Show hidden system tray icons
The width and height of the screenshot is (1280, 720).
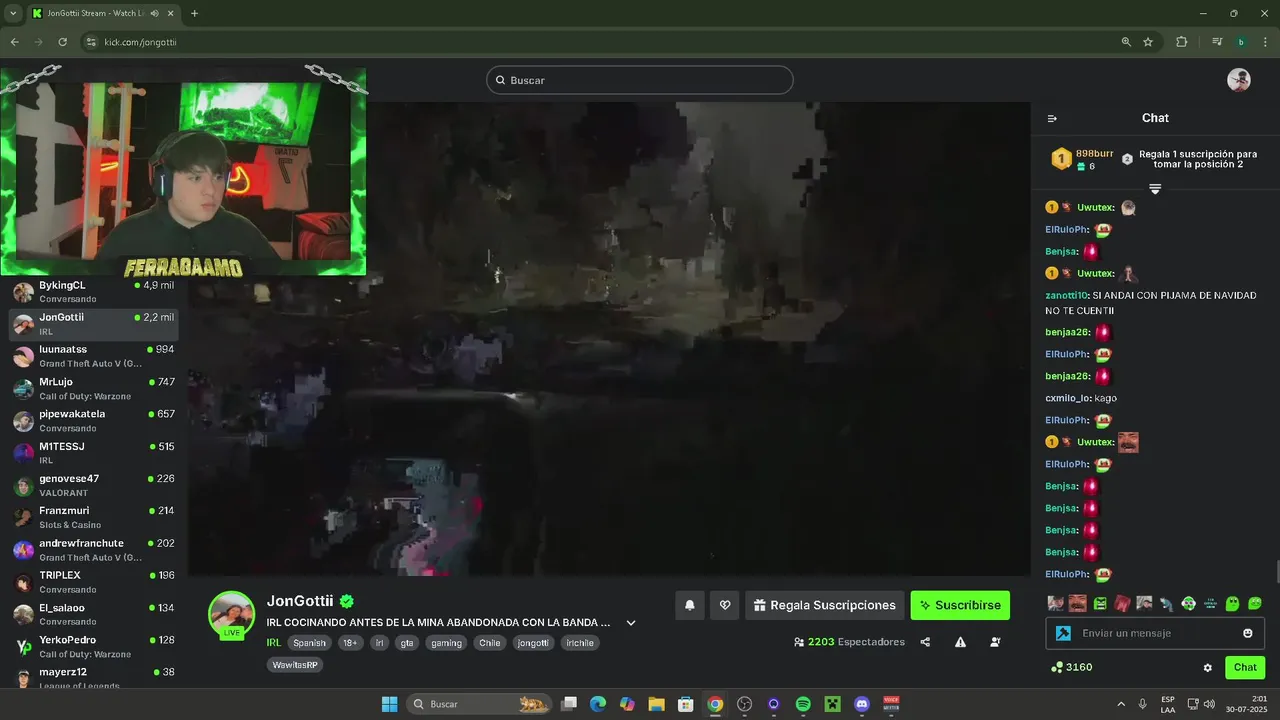pyautogui.click(x=1120, y=704)
